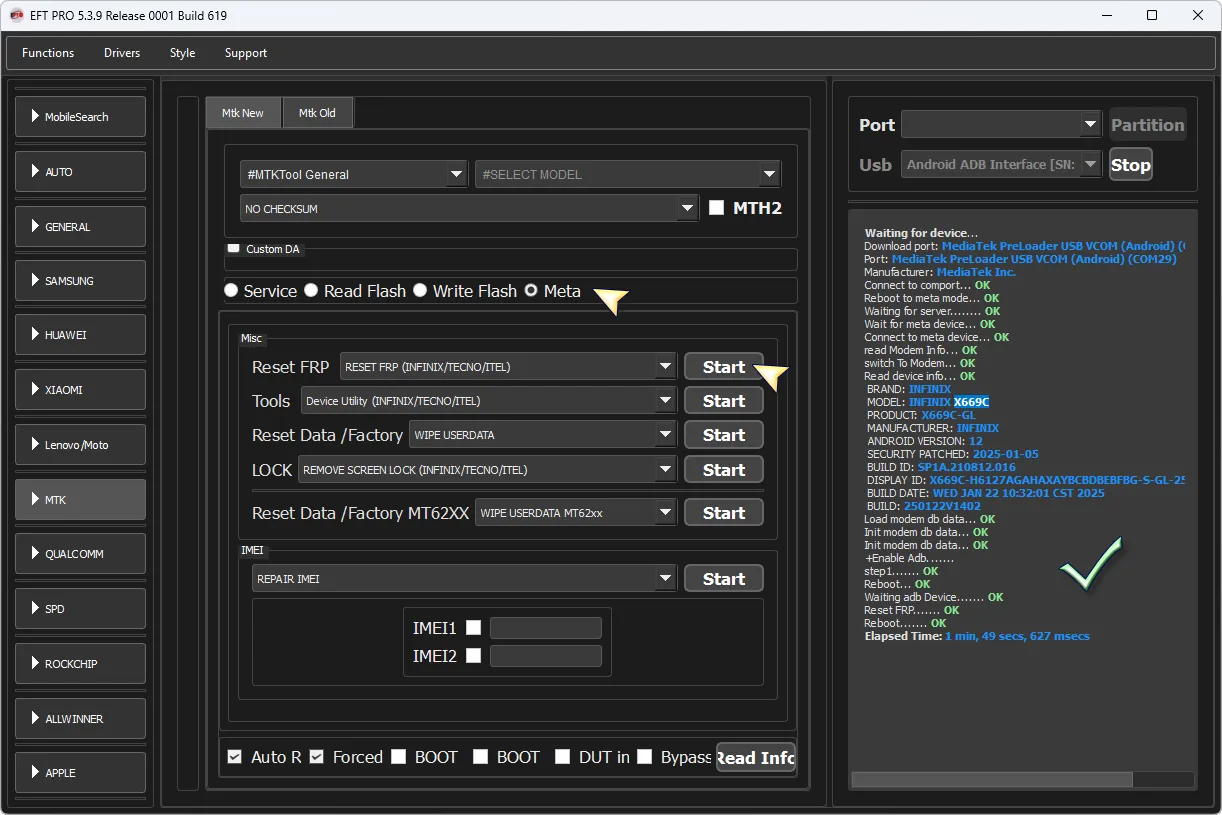Image resolution: width=1222 pixels, height=815 pixels.
Task: Open the HUAWEI sidebar section
Action: click(80, 335)
